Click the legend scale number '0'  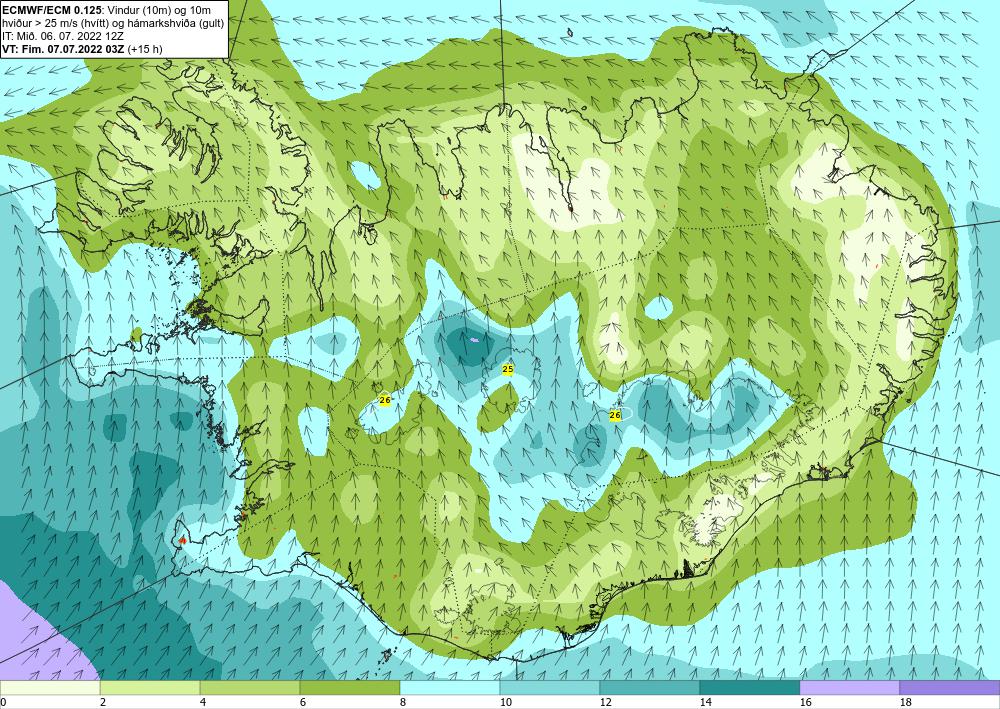click(3, 702)
